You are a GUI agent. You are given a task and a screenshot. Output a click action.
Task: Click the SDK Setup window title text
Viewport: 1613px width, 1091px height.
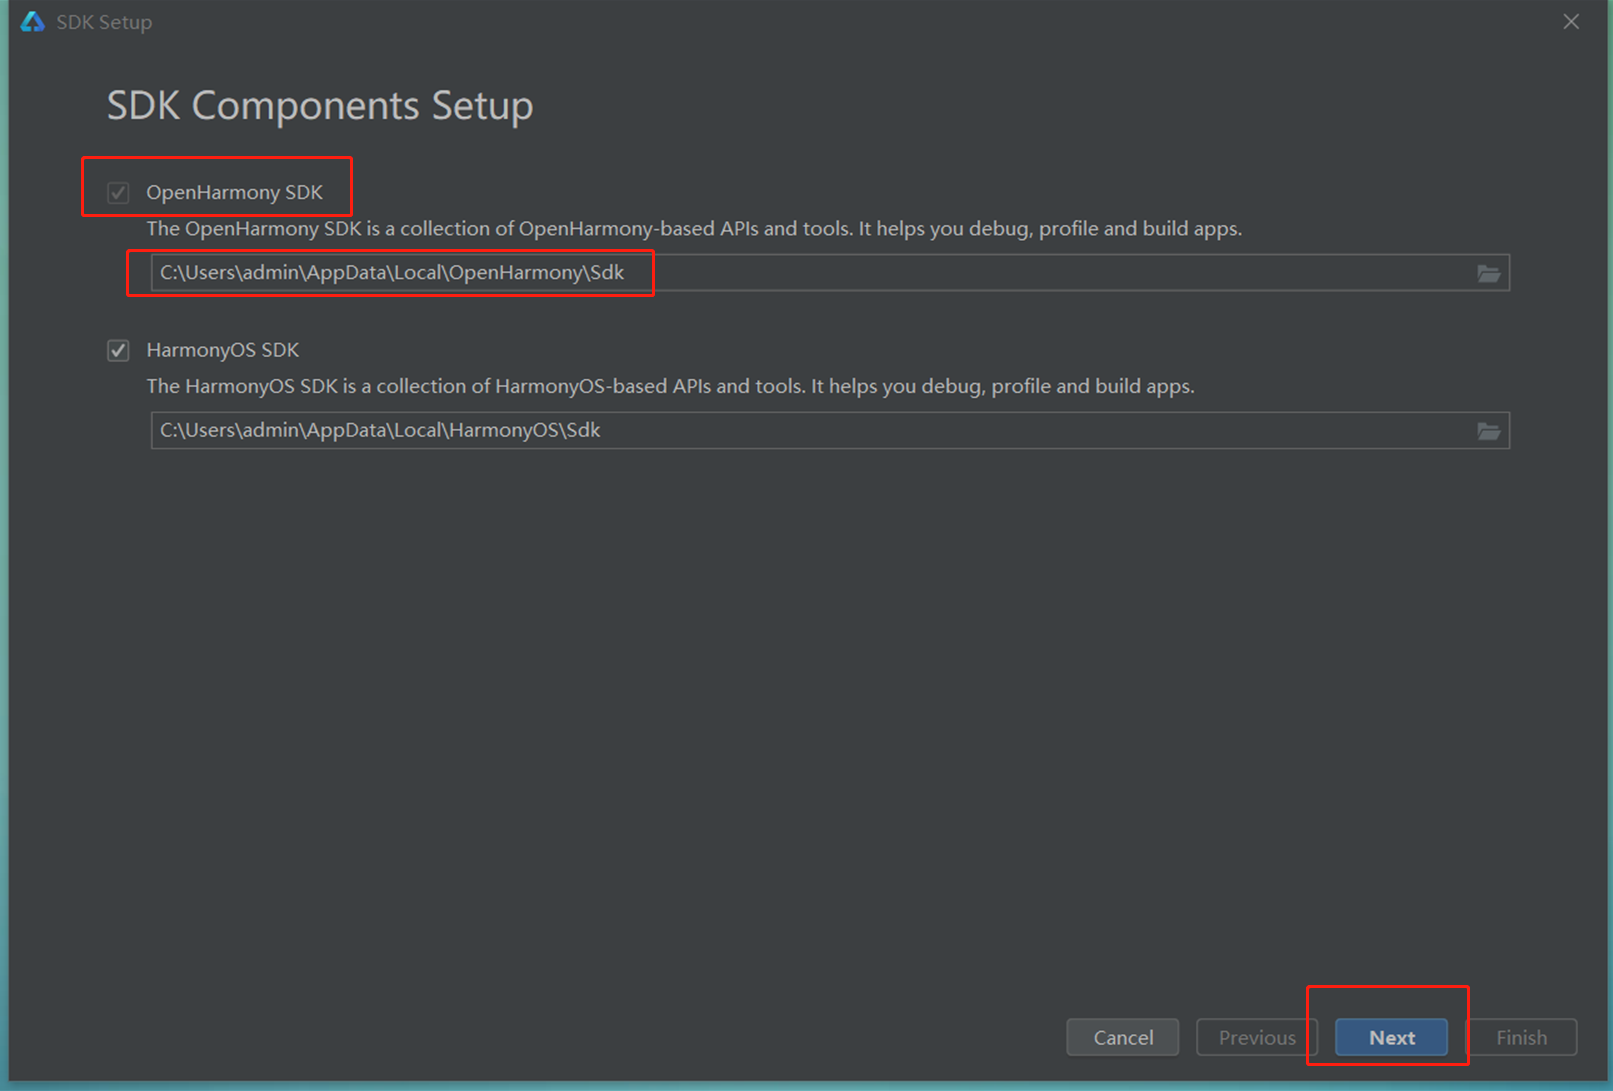pyautogui.click(x=104, y=22)
